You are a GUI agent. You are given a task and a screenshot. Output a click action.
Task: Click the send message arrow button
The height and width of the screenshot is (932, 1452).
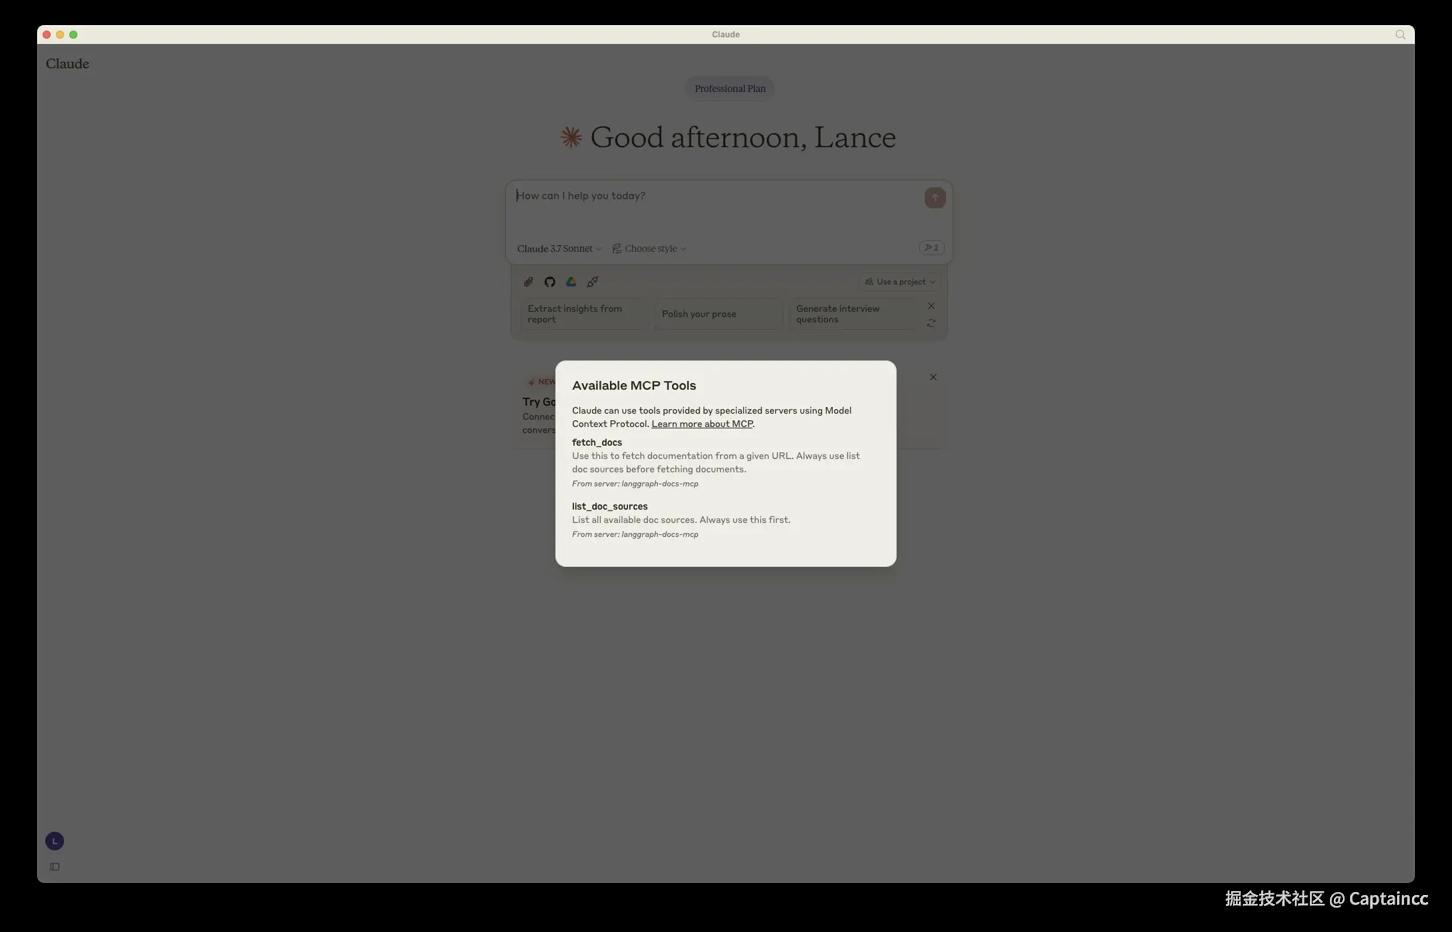pyautogui.click(x=935, y=198)
